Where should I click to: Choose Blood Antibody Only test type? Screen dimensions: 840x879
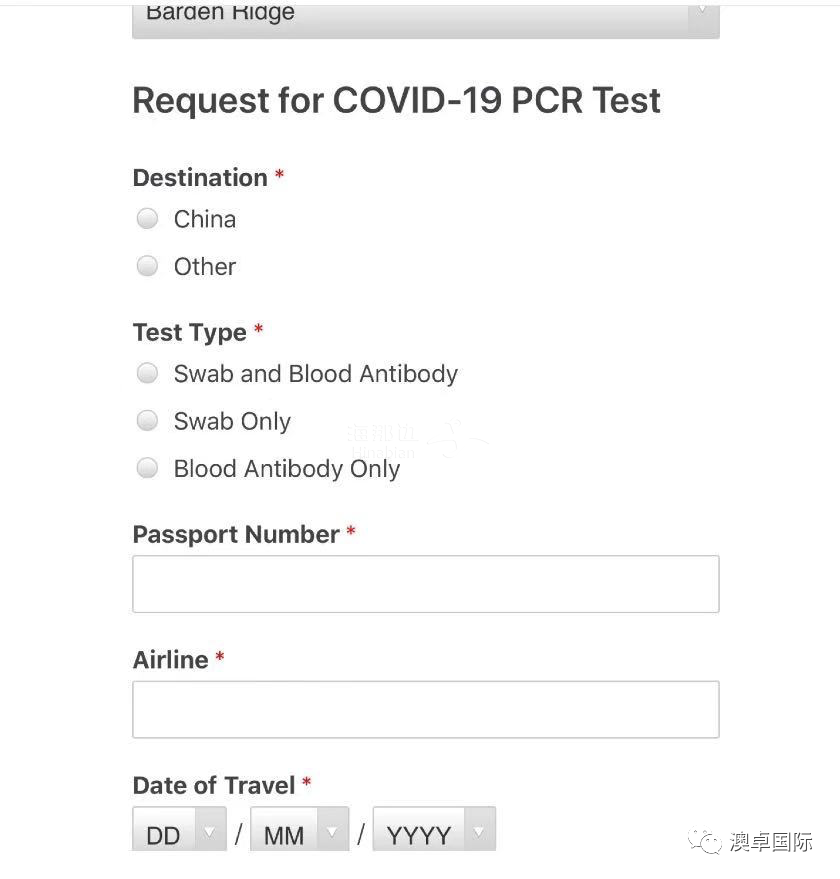click(x=147, y=468)
